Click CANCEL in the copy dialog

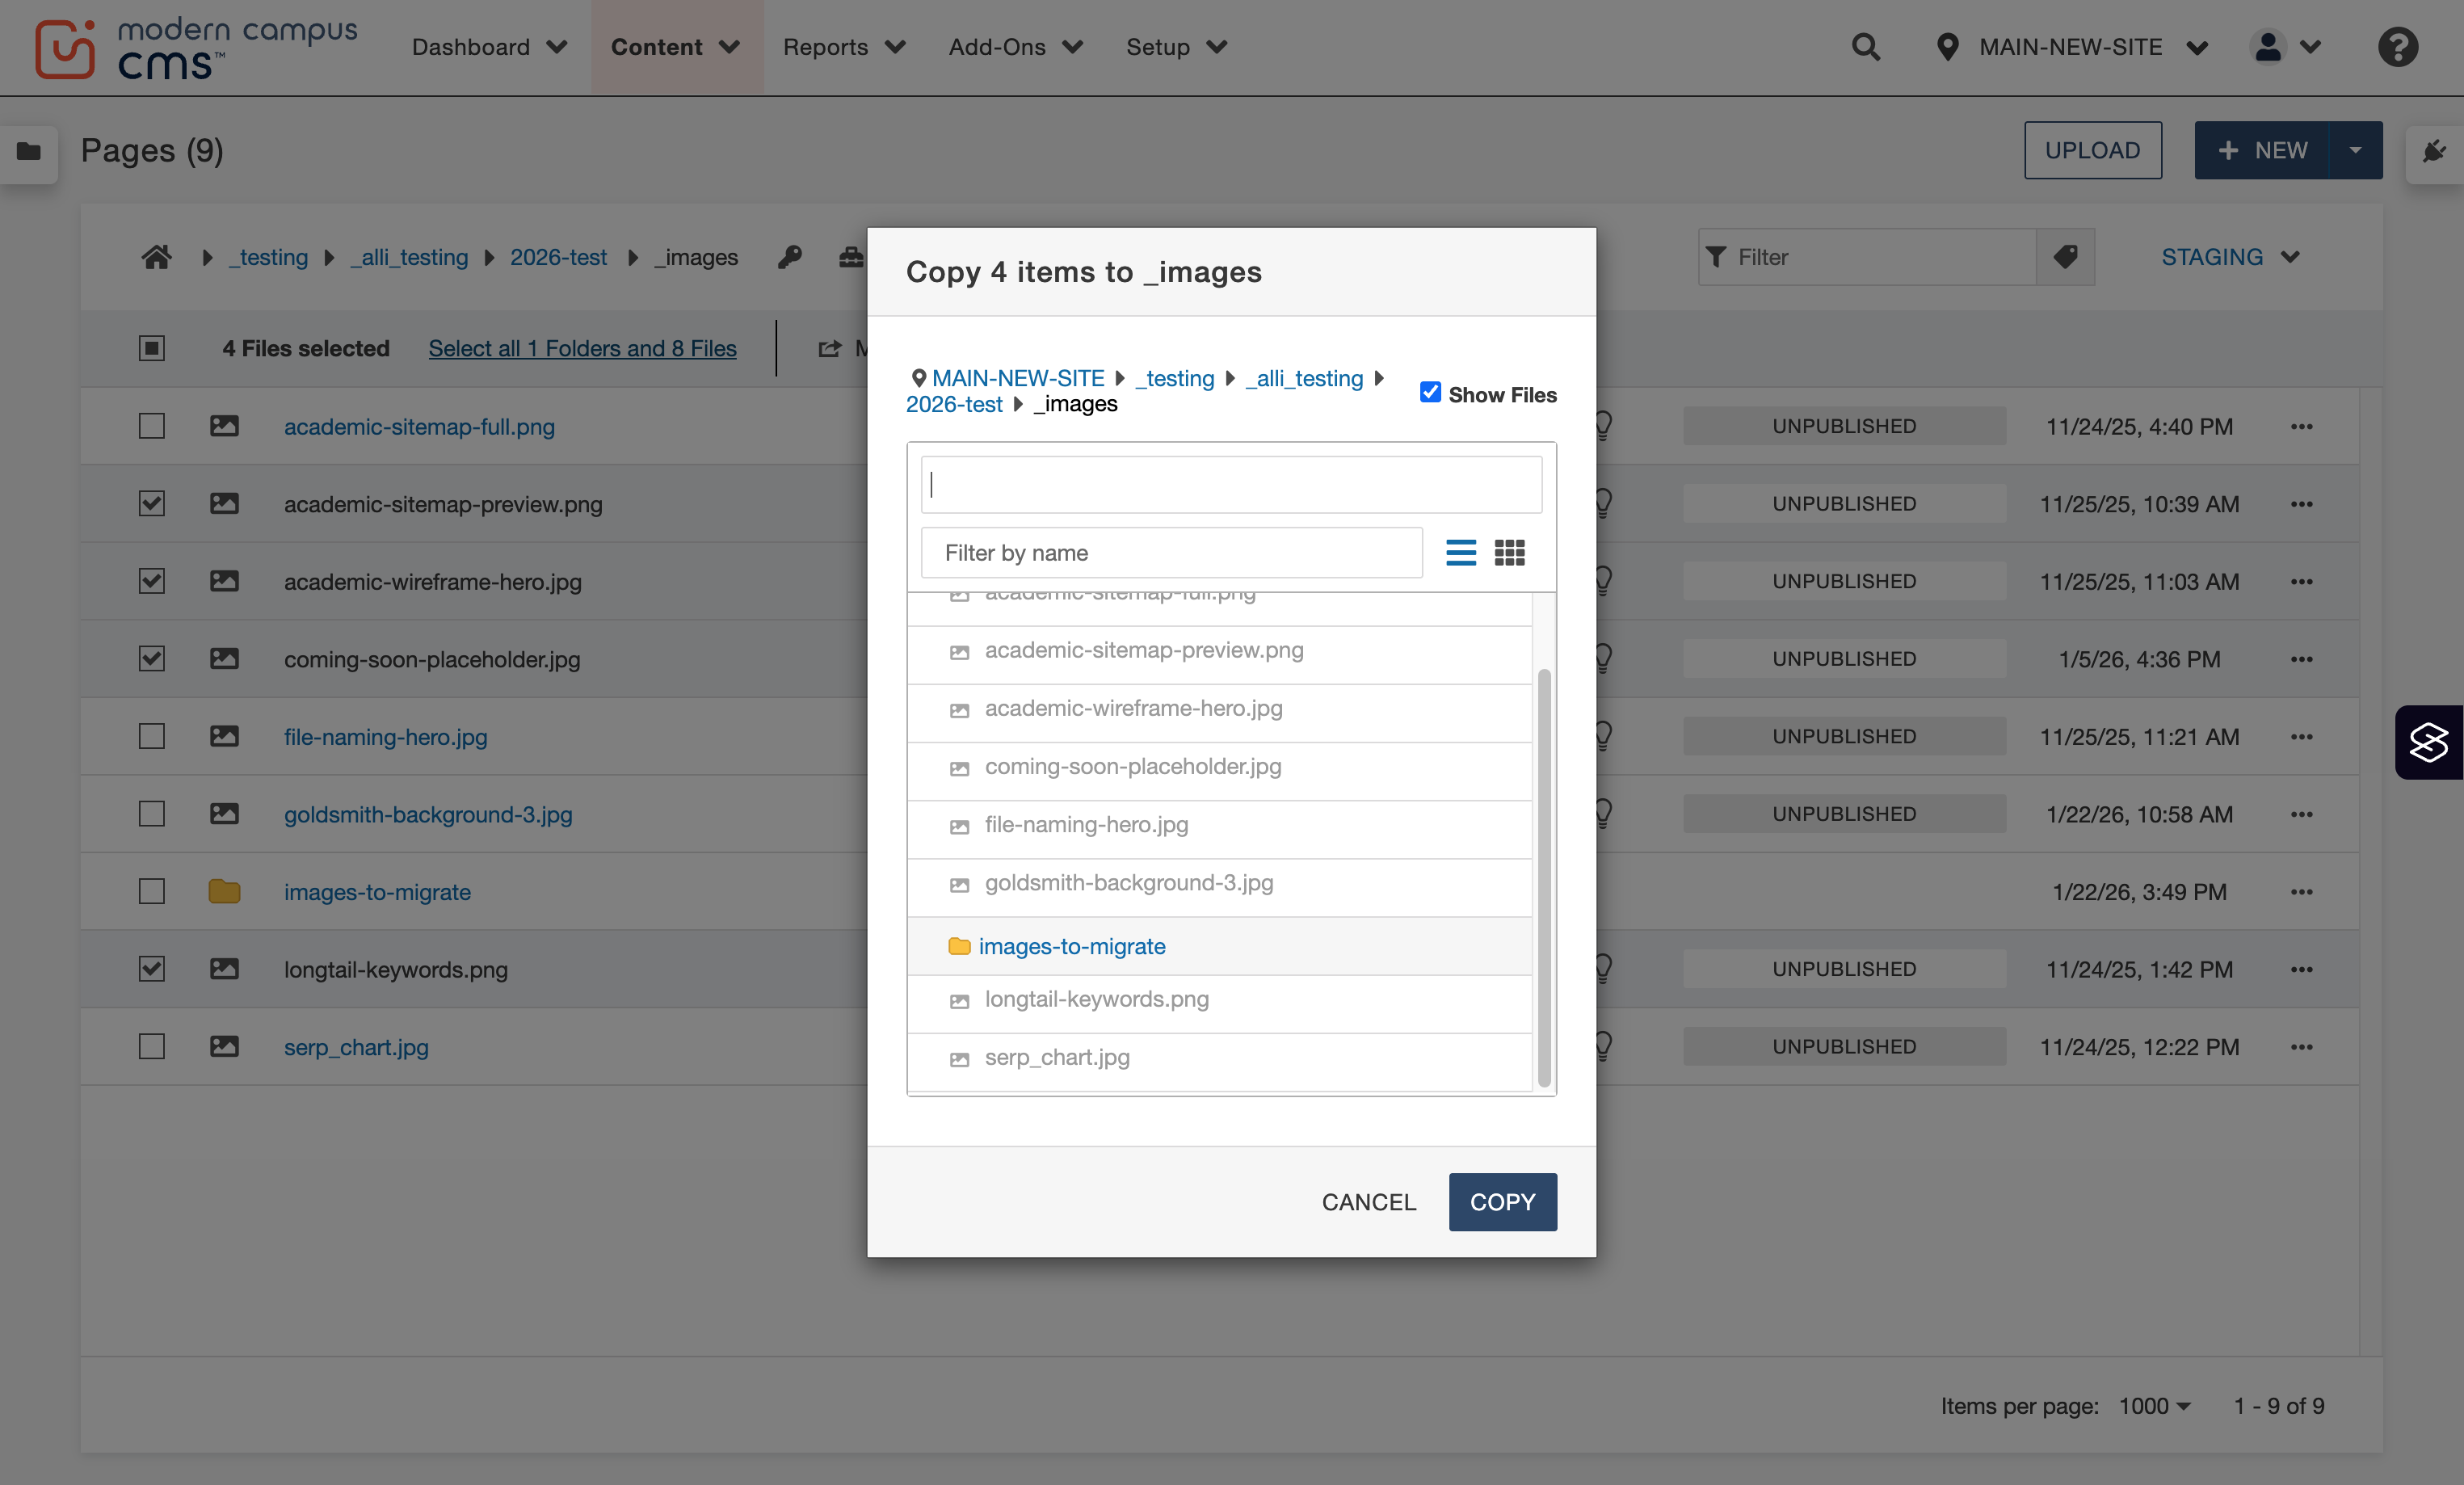(x=1369, y=1202)
